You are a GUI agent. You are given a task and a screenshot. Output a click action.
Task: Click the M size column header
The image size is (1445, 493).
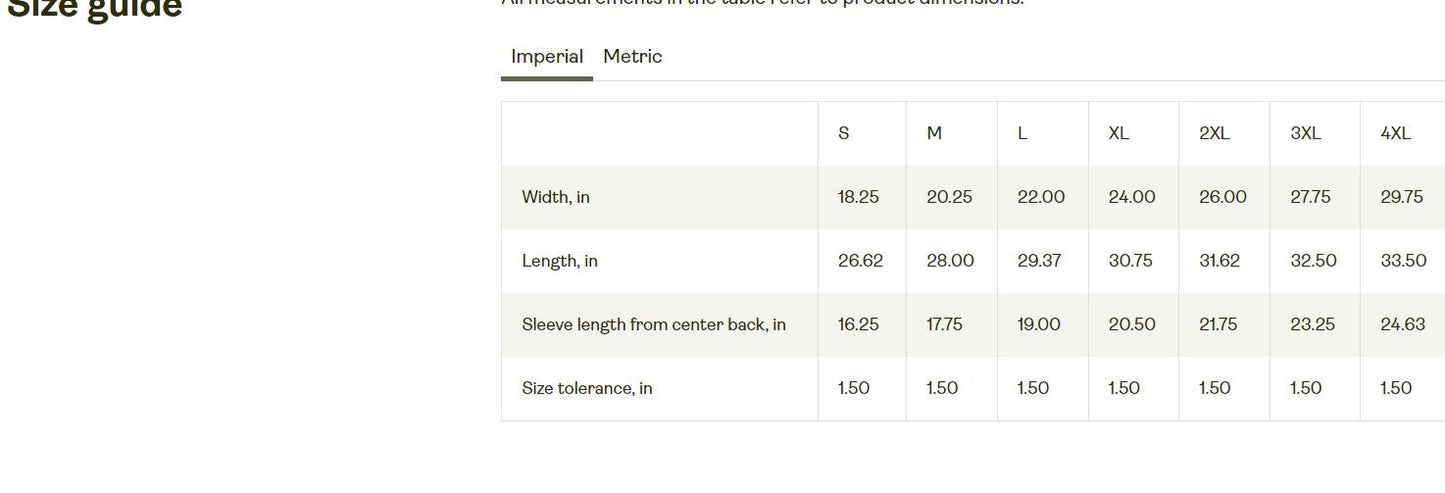[934, 134]
